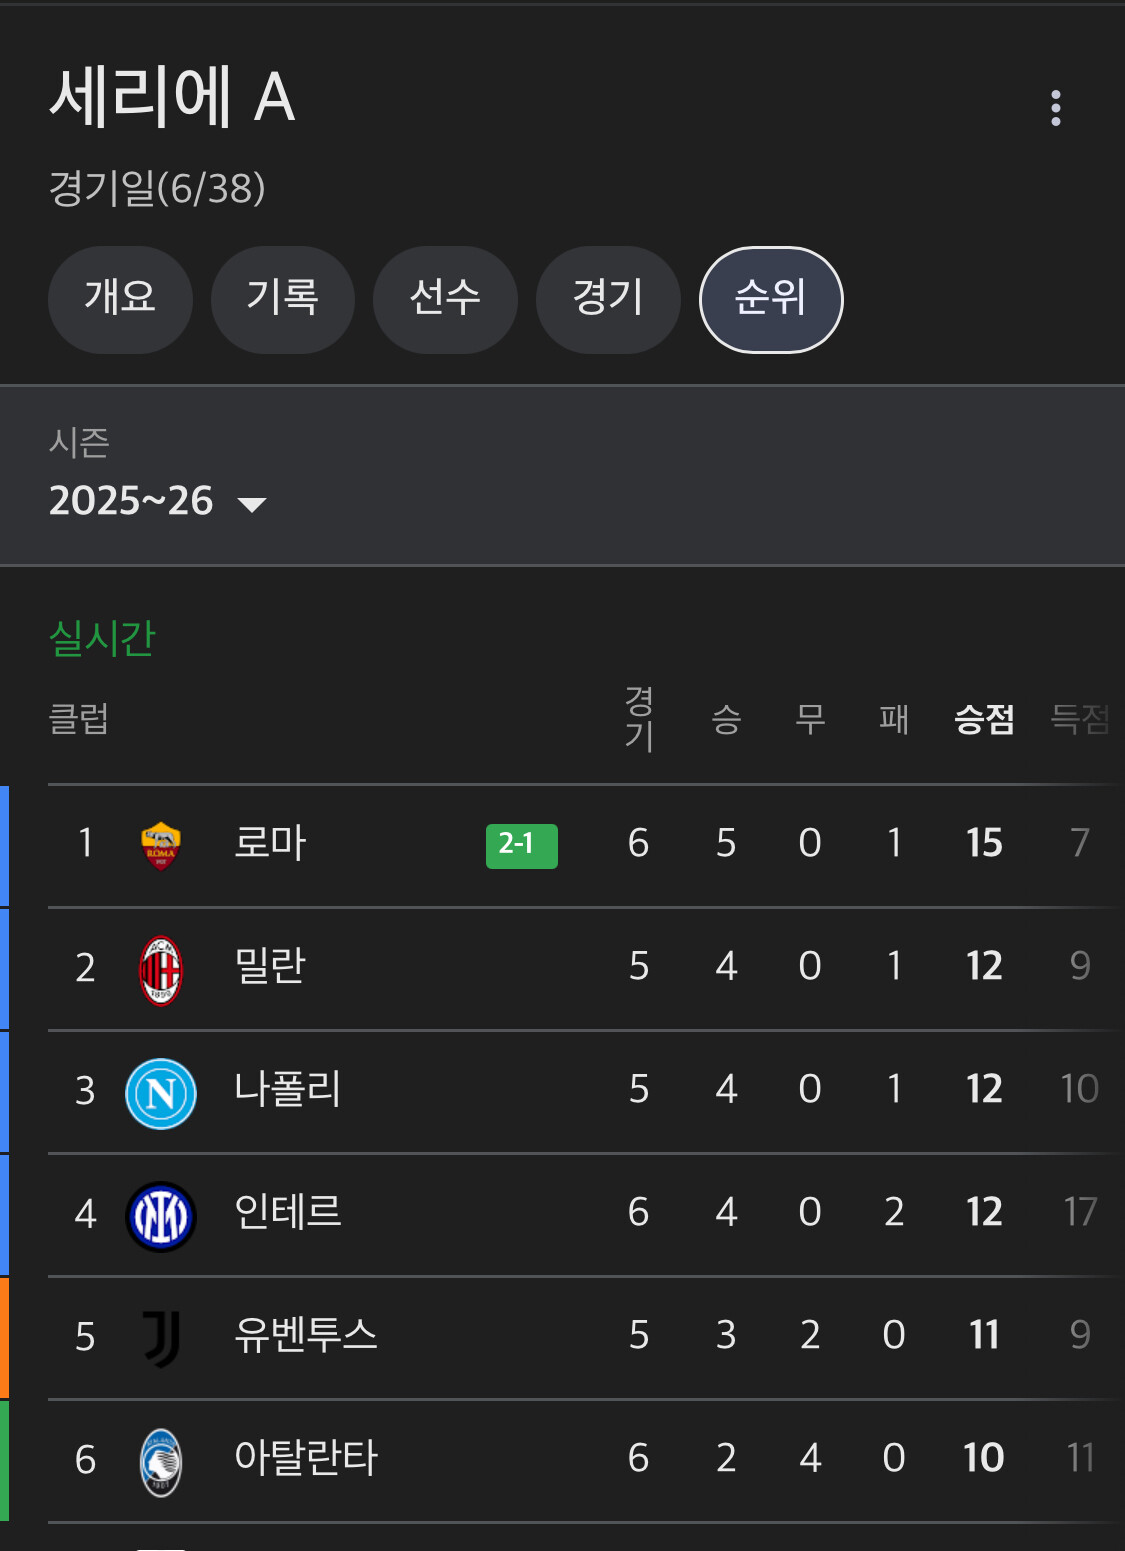Open the 아탈란타 team name link
This screenshot has height=1551, width=1125.
point(305,1458)
